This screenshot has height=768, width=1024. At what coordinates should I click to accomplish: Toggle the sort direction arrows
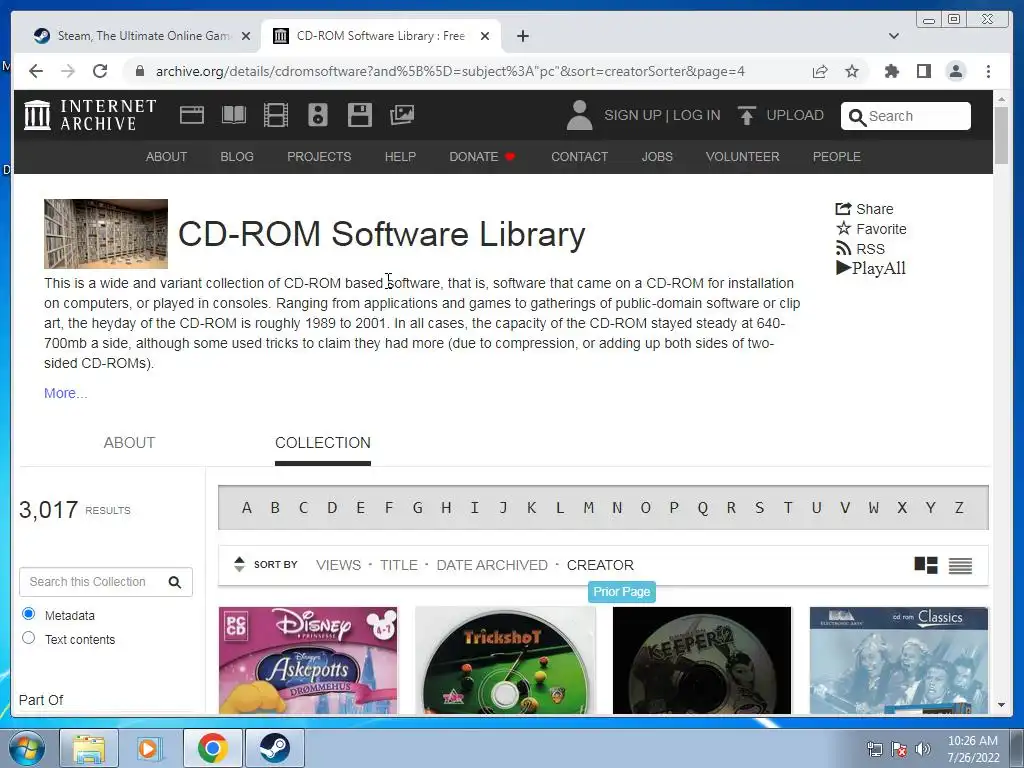click(239, 564)
